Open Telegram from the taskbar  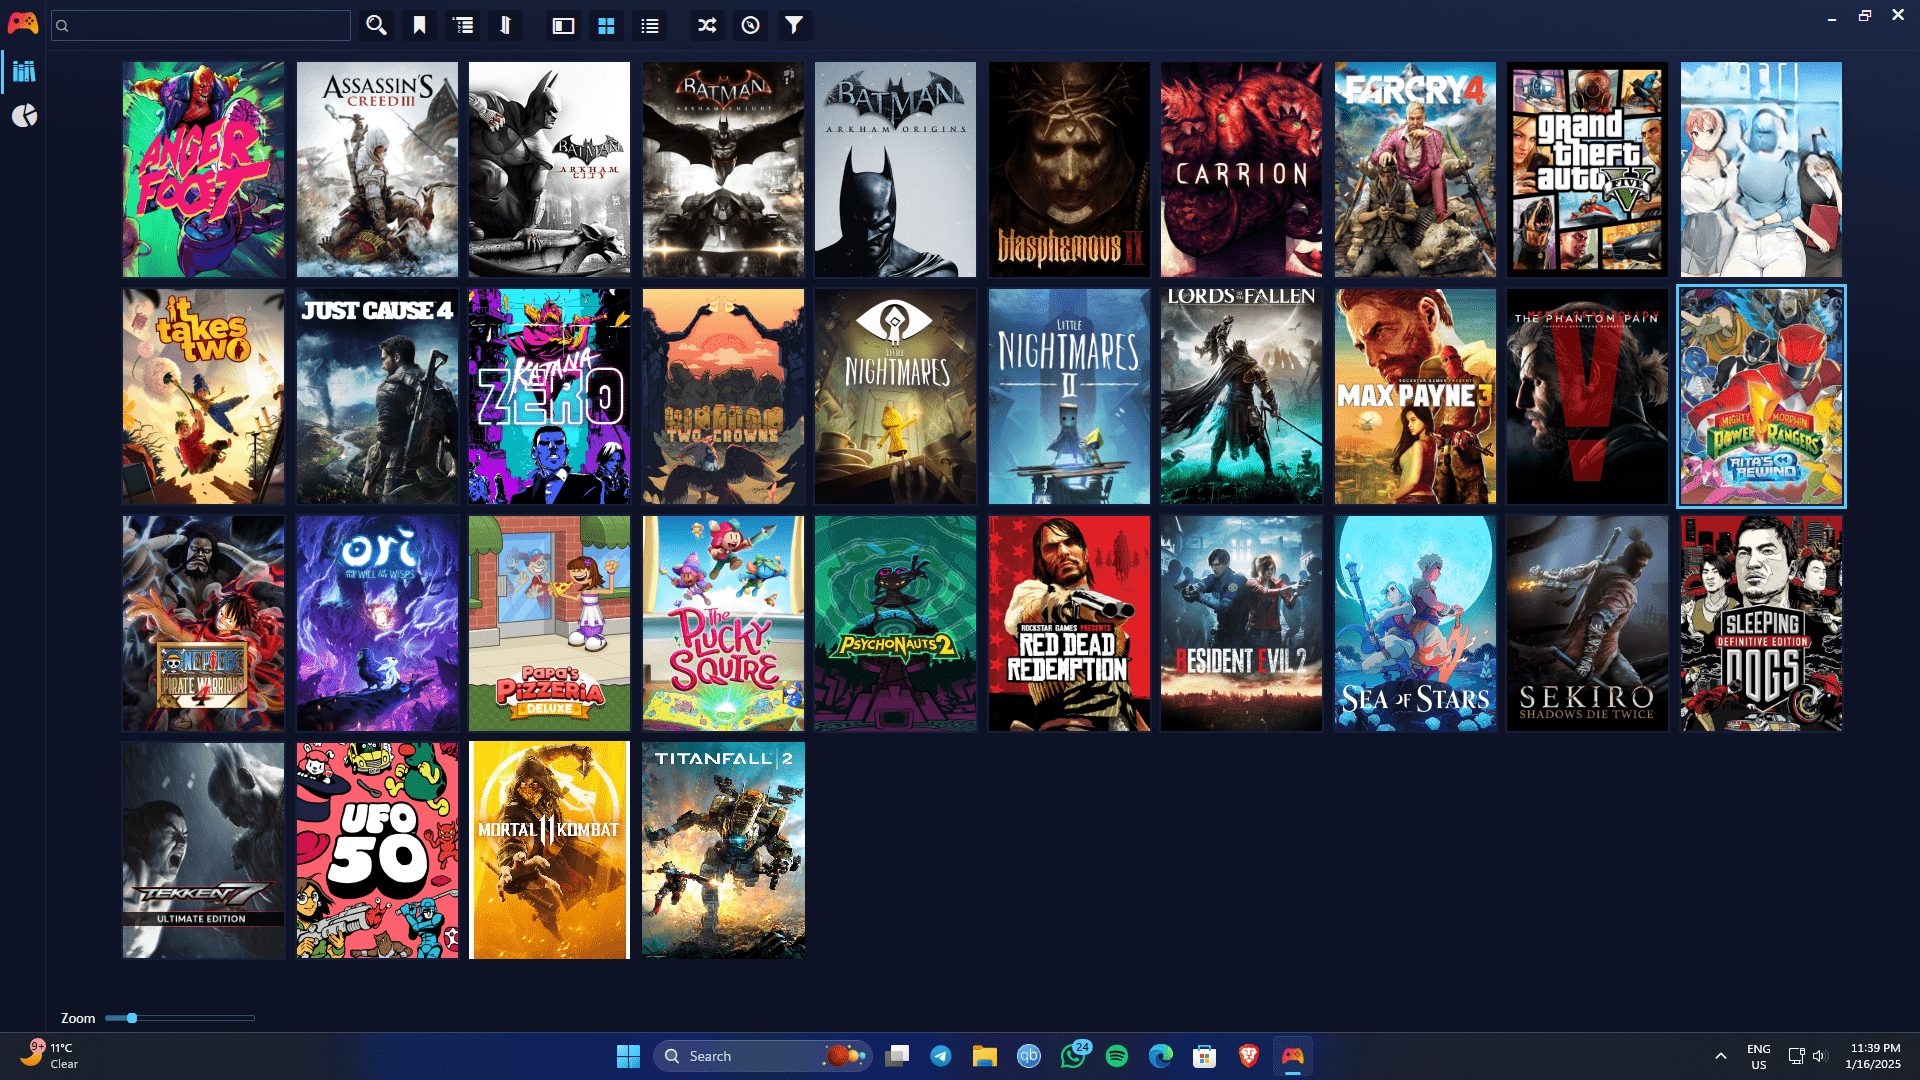(941, 1056)
